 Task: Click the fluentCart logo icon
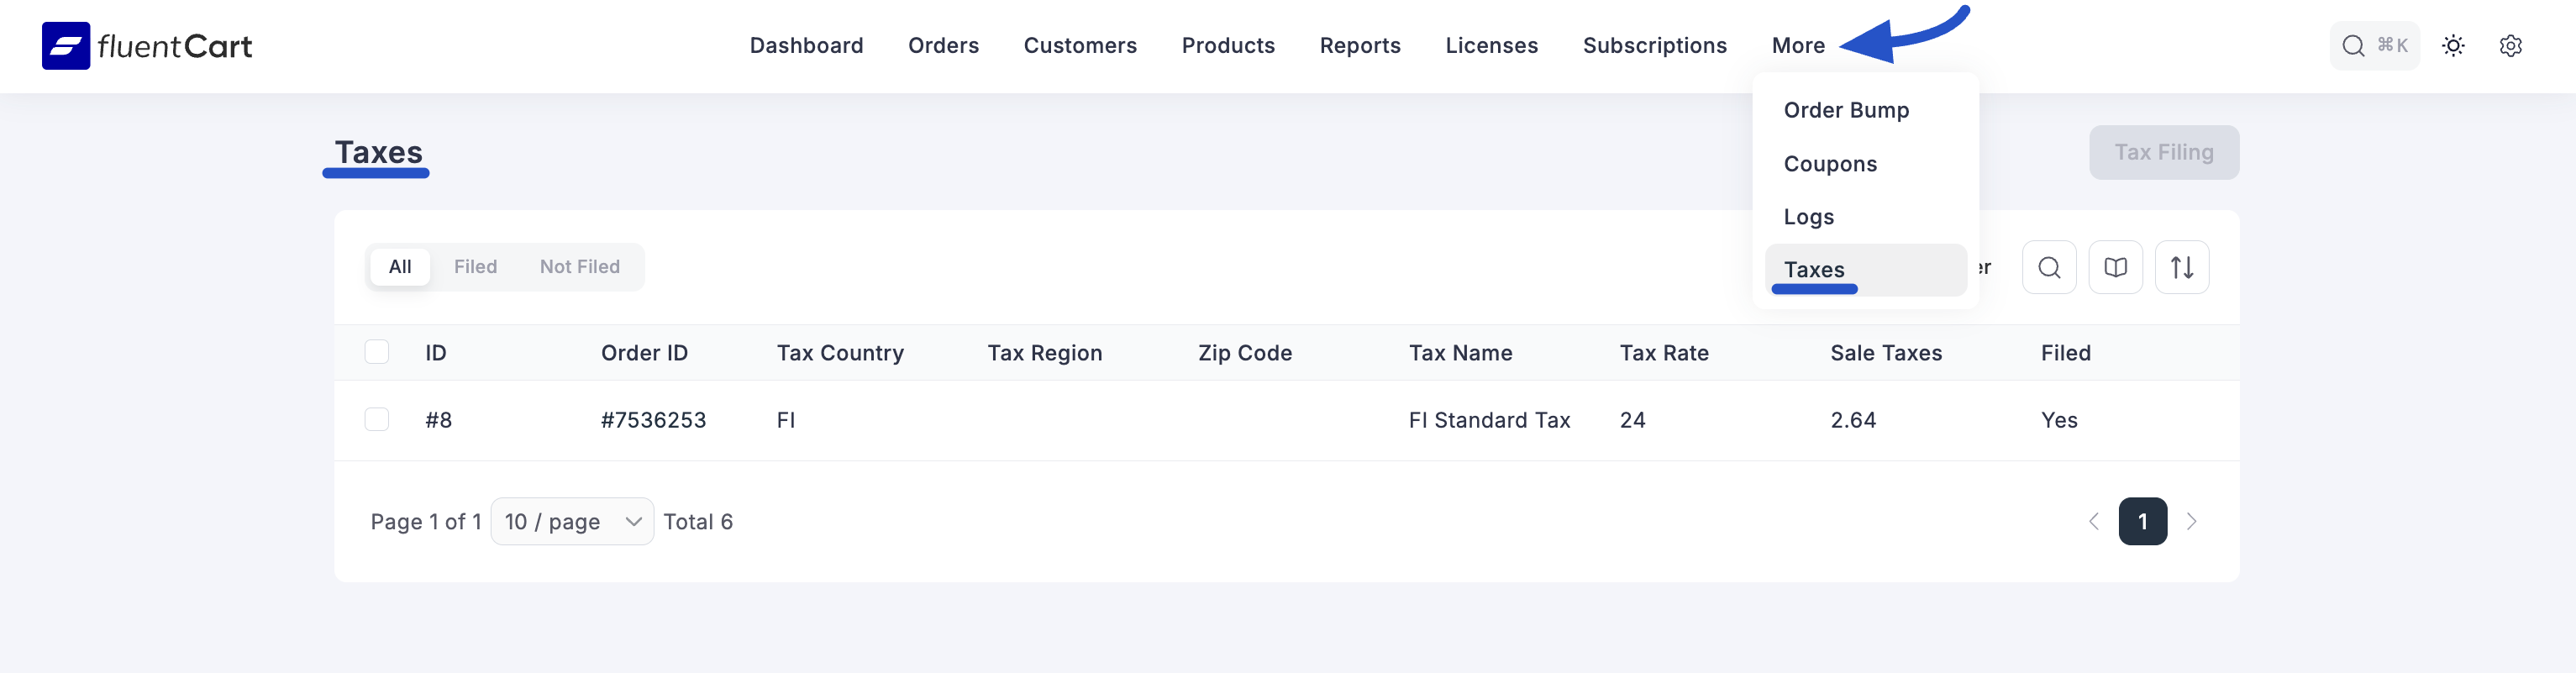pos(66,46)
